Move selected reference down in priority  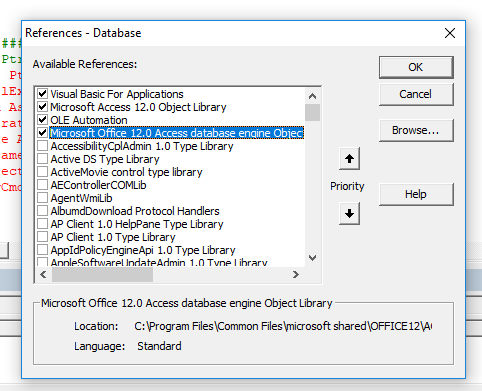click(x=349, y=213)
